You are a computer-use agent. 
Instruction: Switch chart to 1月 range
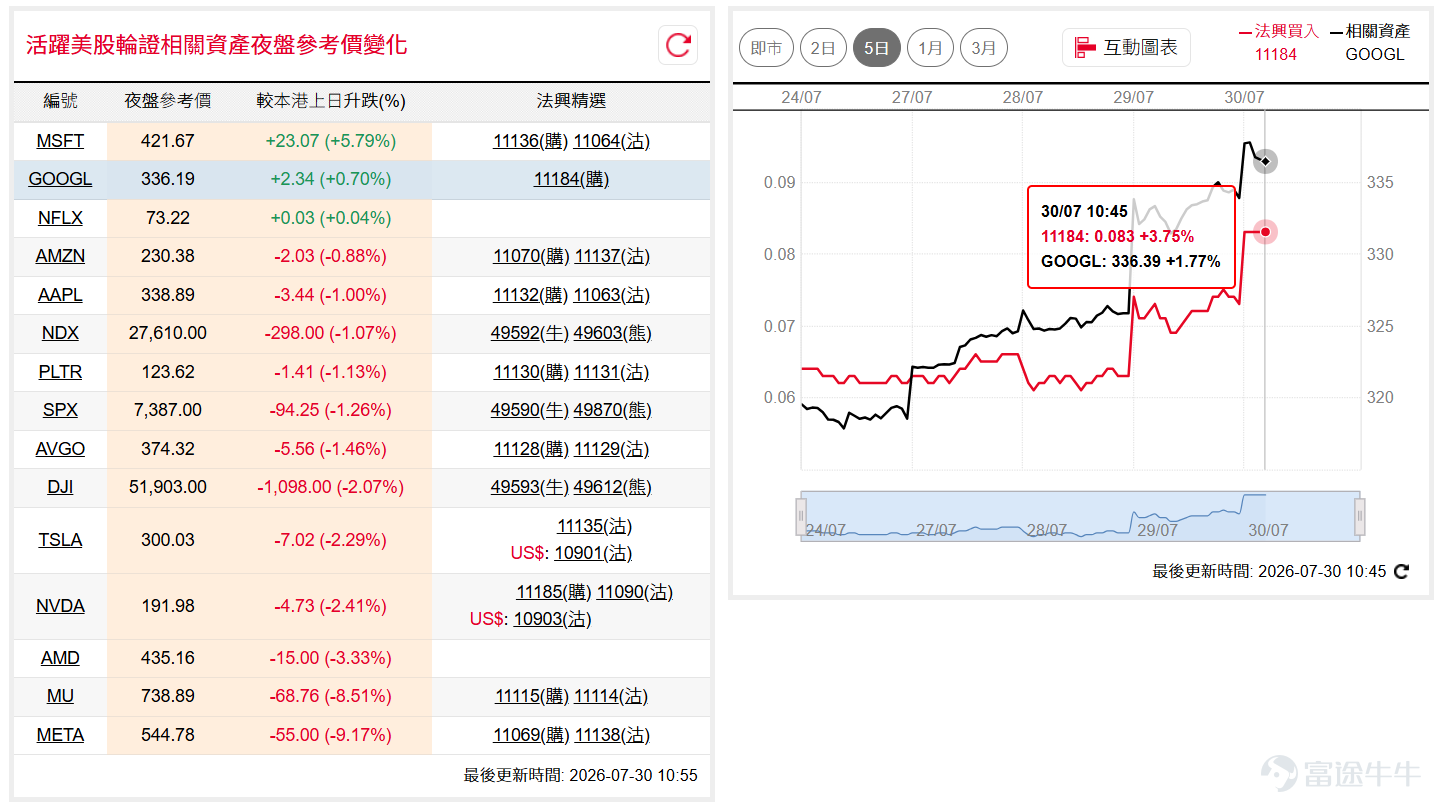pyautogui.click(x=930, y=48)
